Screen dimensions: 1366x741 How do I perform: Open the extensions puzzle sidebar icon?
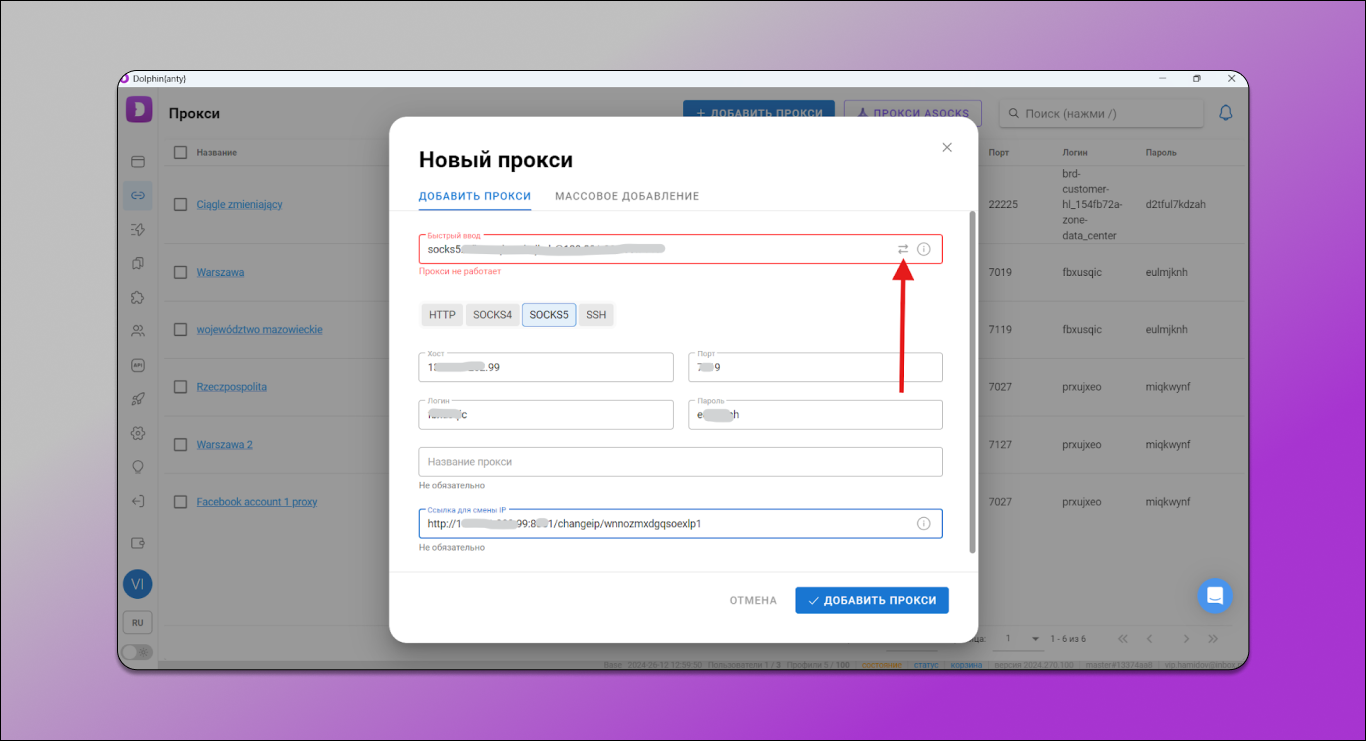coord(138,297)
